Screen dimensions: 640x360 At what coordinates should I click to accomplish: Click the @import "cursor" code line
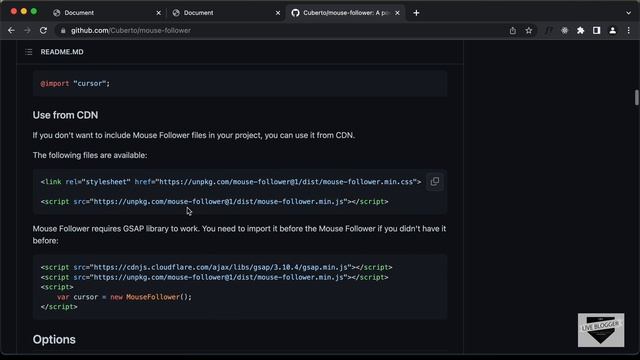[75, 83]
